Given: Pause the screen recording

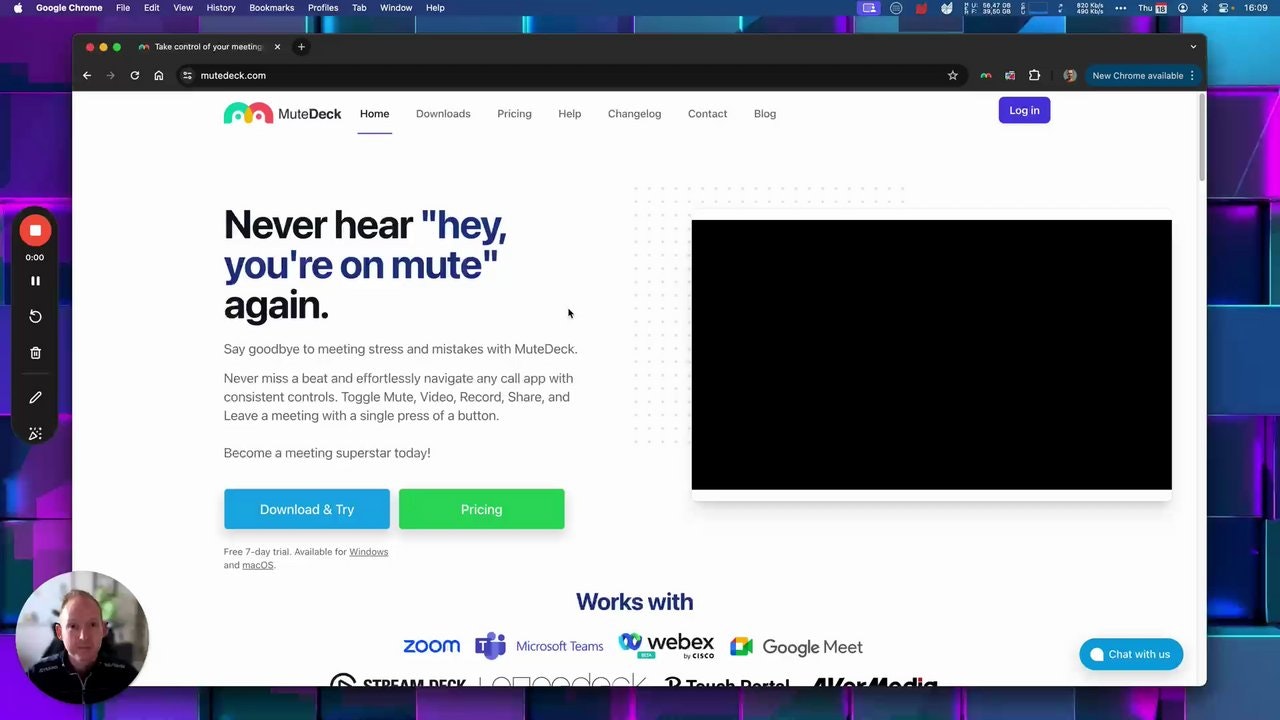Looking at the screenshot, I should (35, 280).
